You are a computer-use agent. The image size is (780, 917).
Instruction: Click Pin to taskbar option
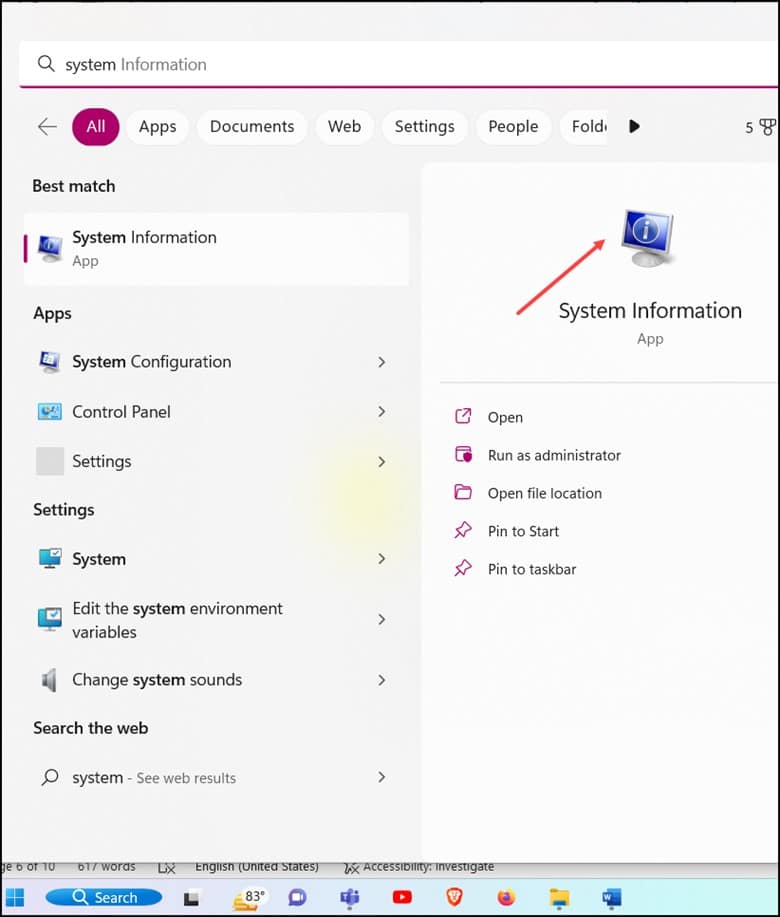(532, 569)
